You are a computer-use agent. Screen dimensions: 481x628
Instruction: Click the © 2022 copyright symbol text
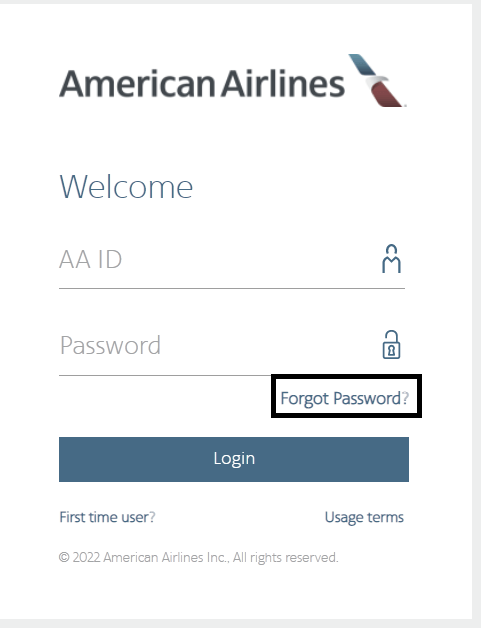pyautogui.click(x=79, y=557)
